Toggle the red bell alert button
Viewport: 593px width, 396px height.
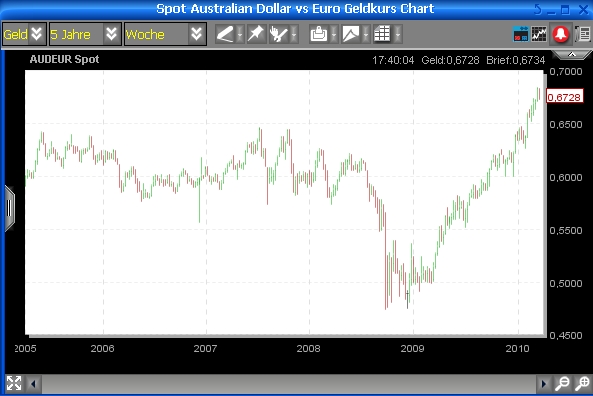click(x=560, y=34)
